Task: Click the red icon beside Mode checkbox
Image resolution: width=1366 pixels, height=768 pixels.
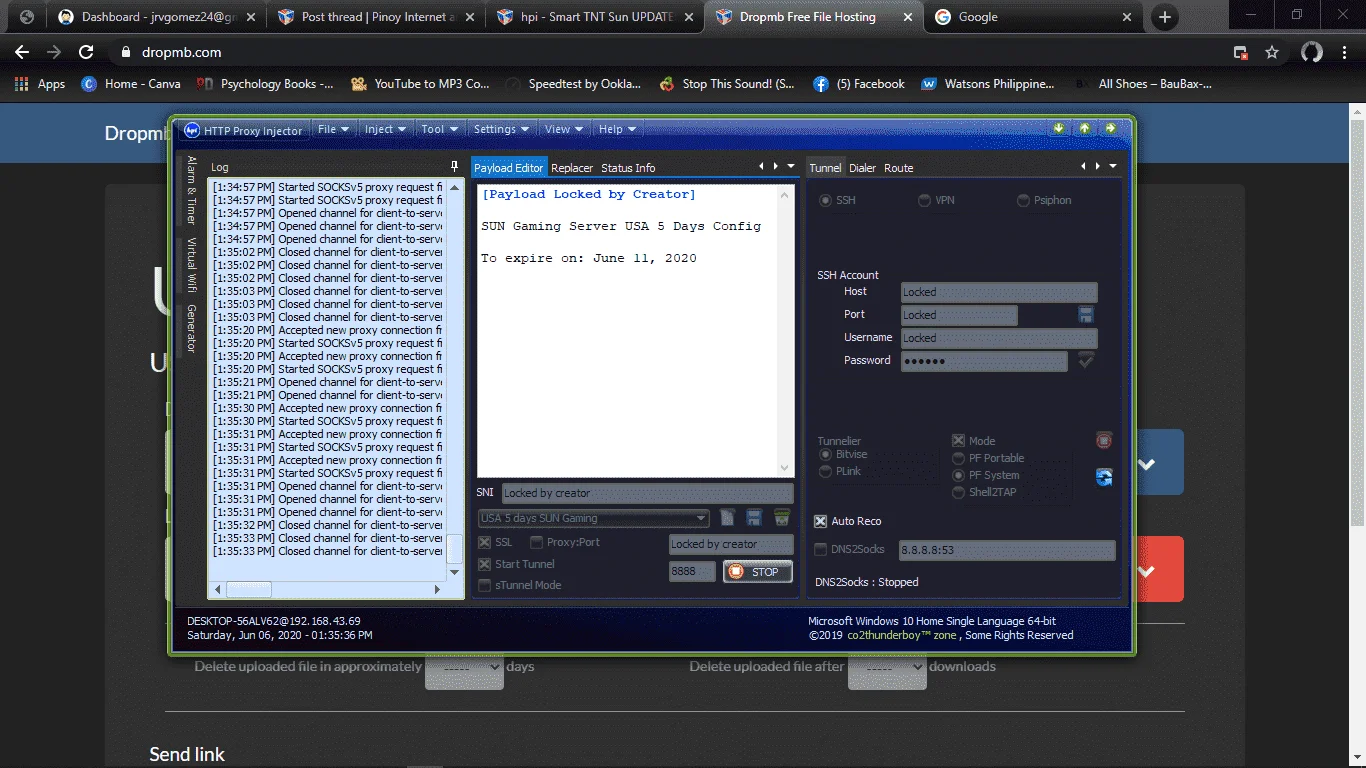Action: point(1104,440)
